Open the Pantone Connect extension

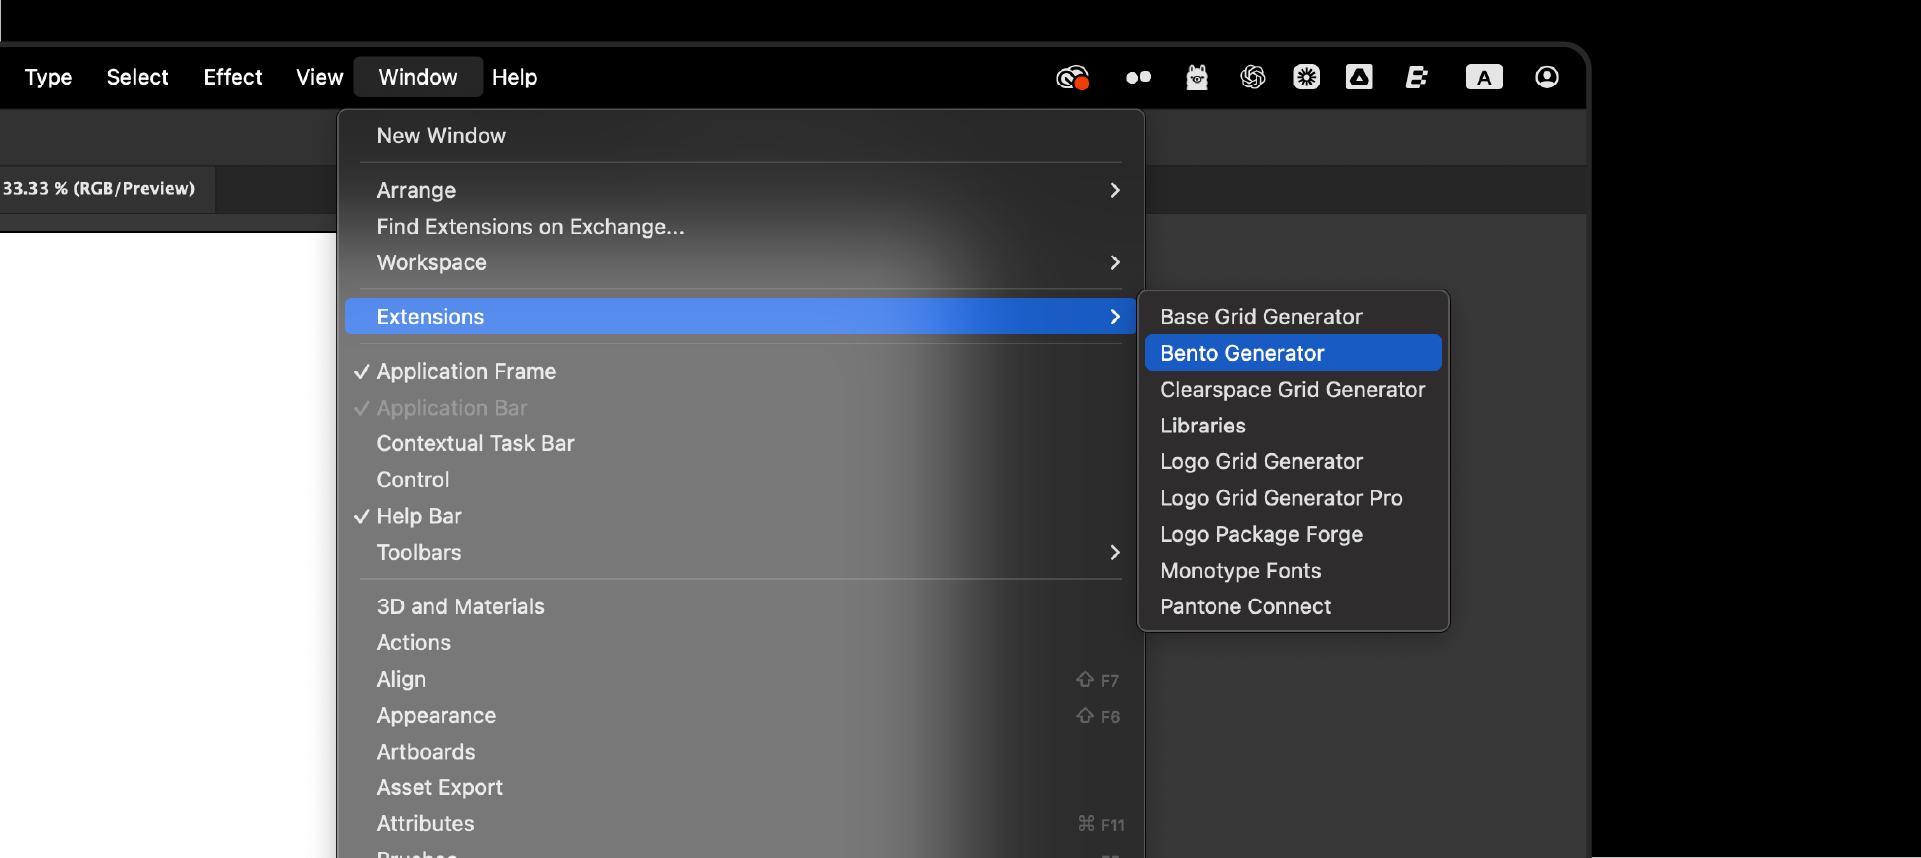coord(1293,606)
